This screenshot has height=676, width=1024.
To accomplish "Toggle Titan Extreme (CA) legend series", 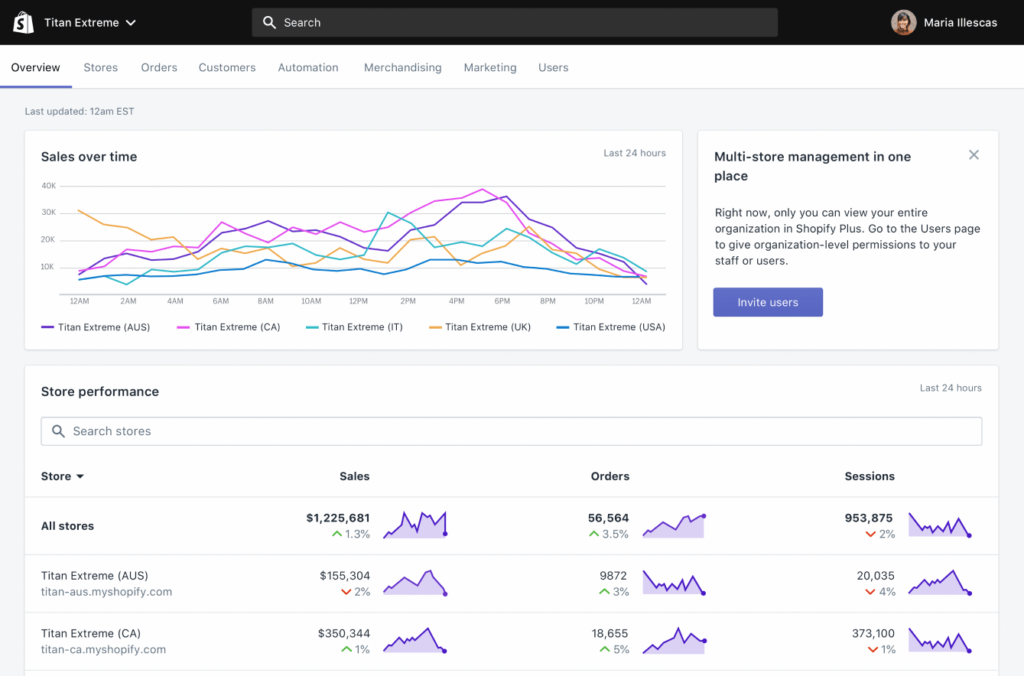I will (232, 327).
